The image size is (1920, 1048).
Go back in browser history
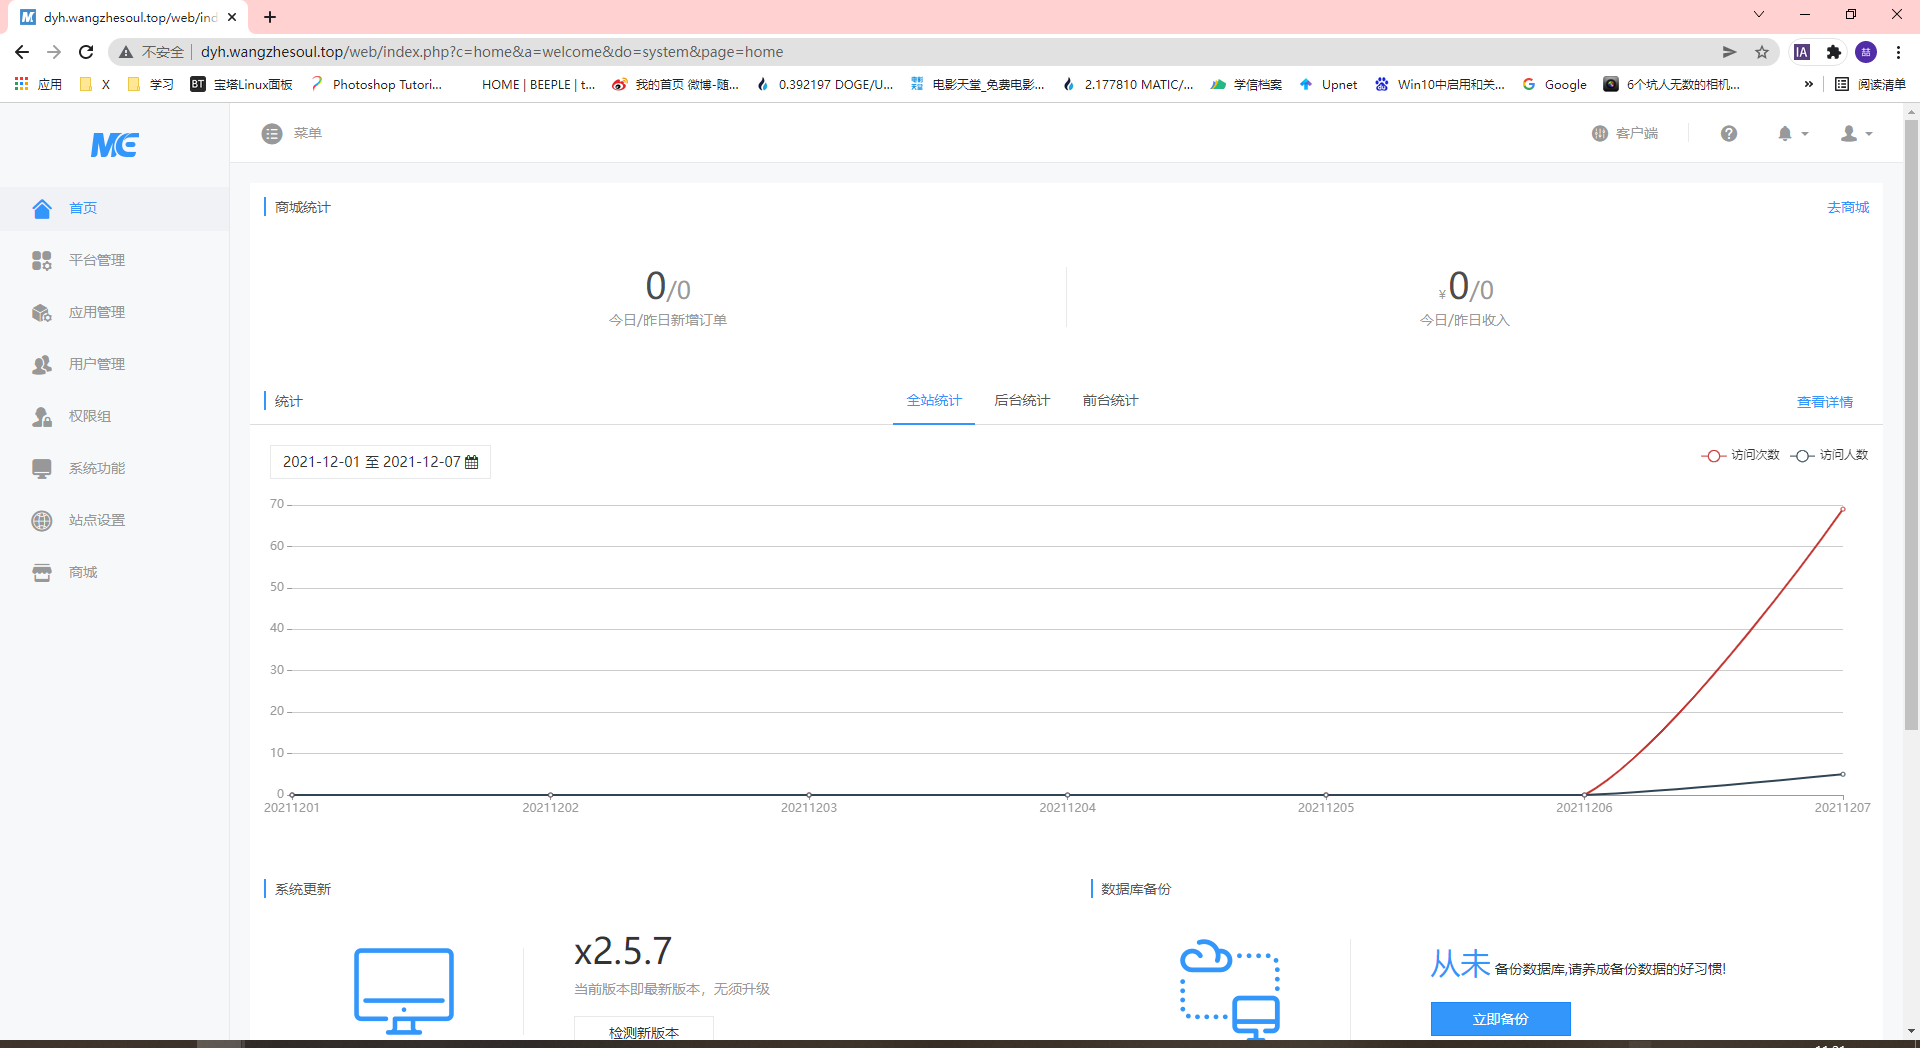coord(22,52)
